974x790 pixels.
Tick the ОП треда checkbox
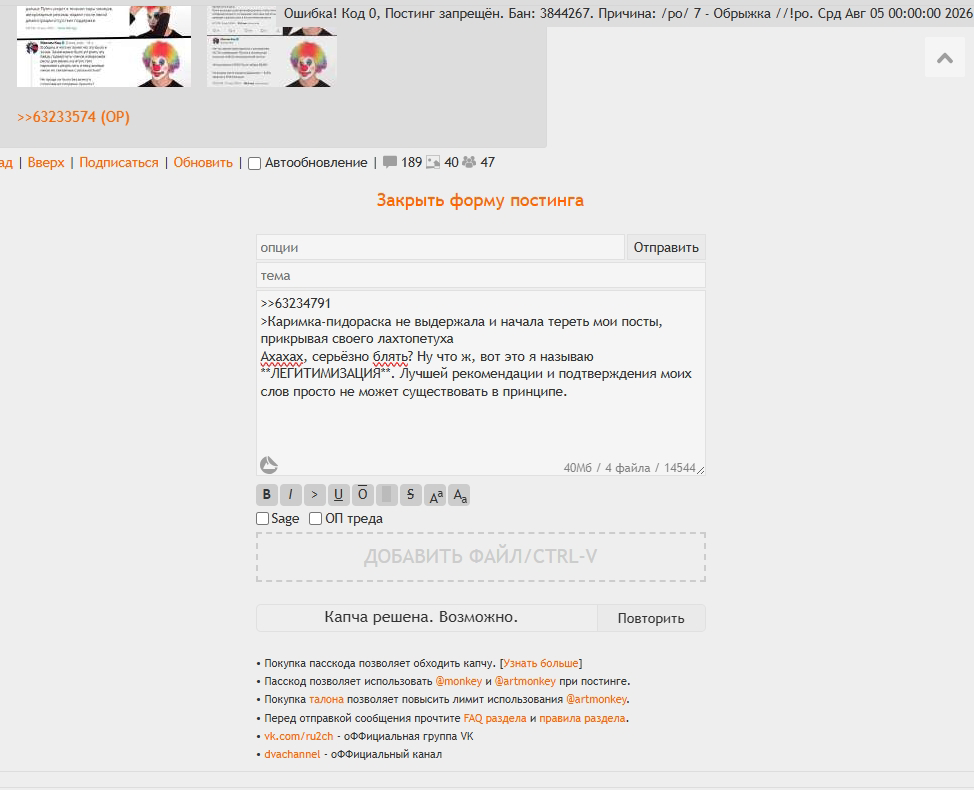coord(316,519)
